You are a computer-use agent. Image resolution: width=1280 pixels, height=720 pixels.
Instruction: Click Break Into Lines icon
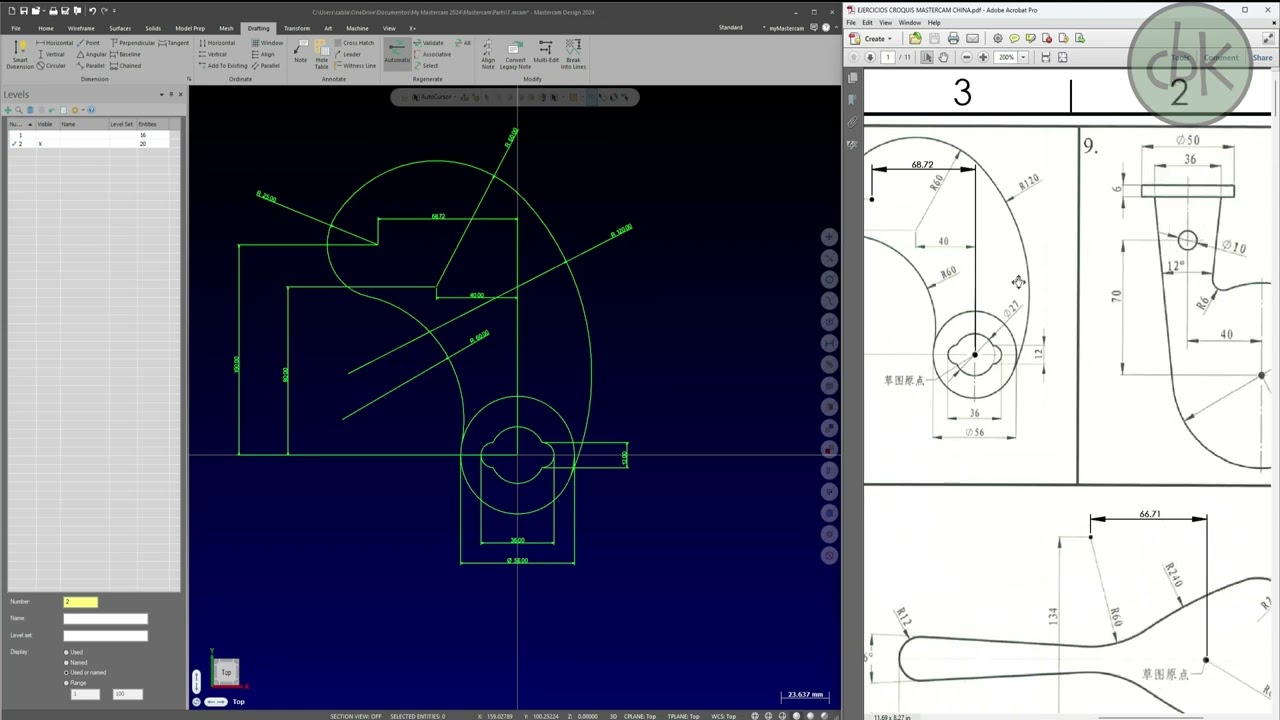[573, 55]
